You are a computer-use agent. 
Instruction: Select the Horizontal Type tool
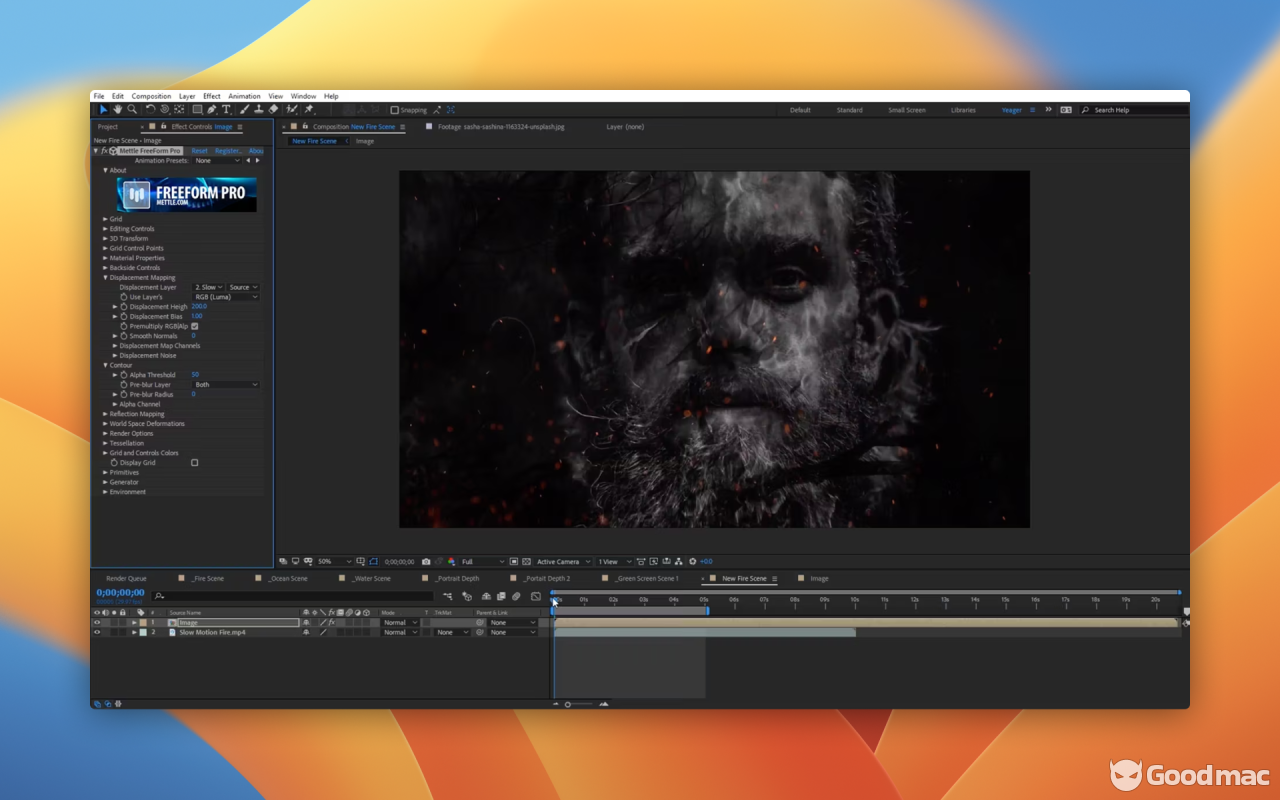point(227,110)
